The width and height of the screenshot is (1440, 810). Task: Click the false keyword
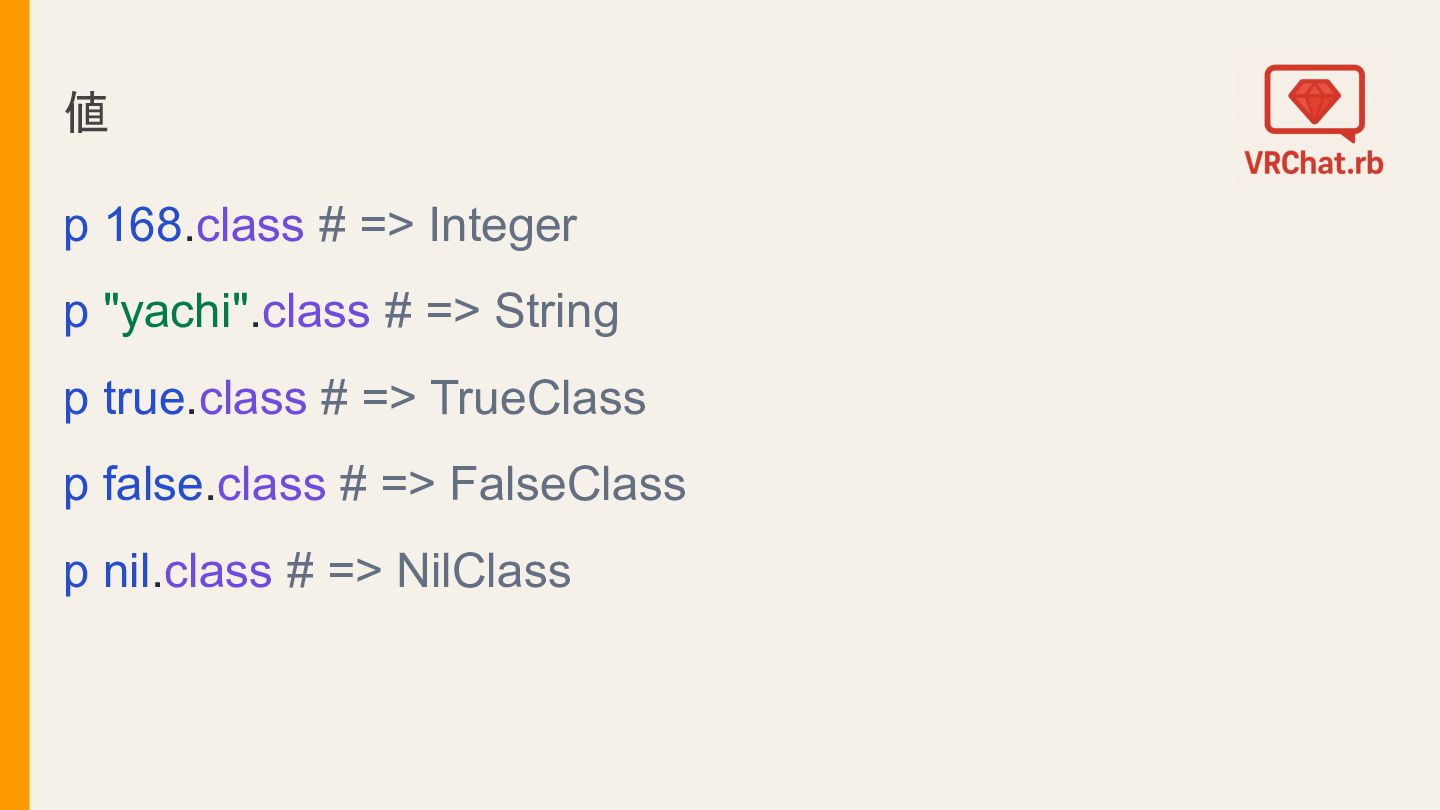tap(153, 484)
